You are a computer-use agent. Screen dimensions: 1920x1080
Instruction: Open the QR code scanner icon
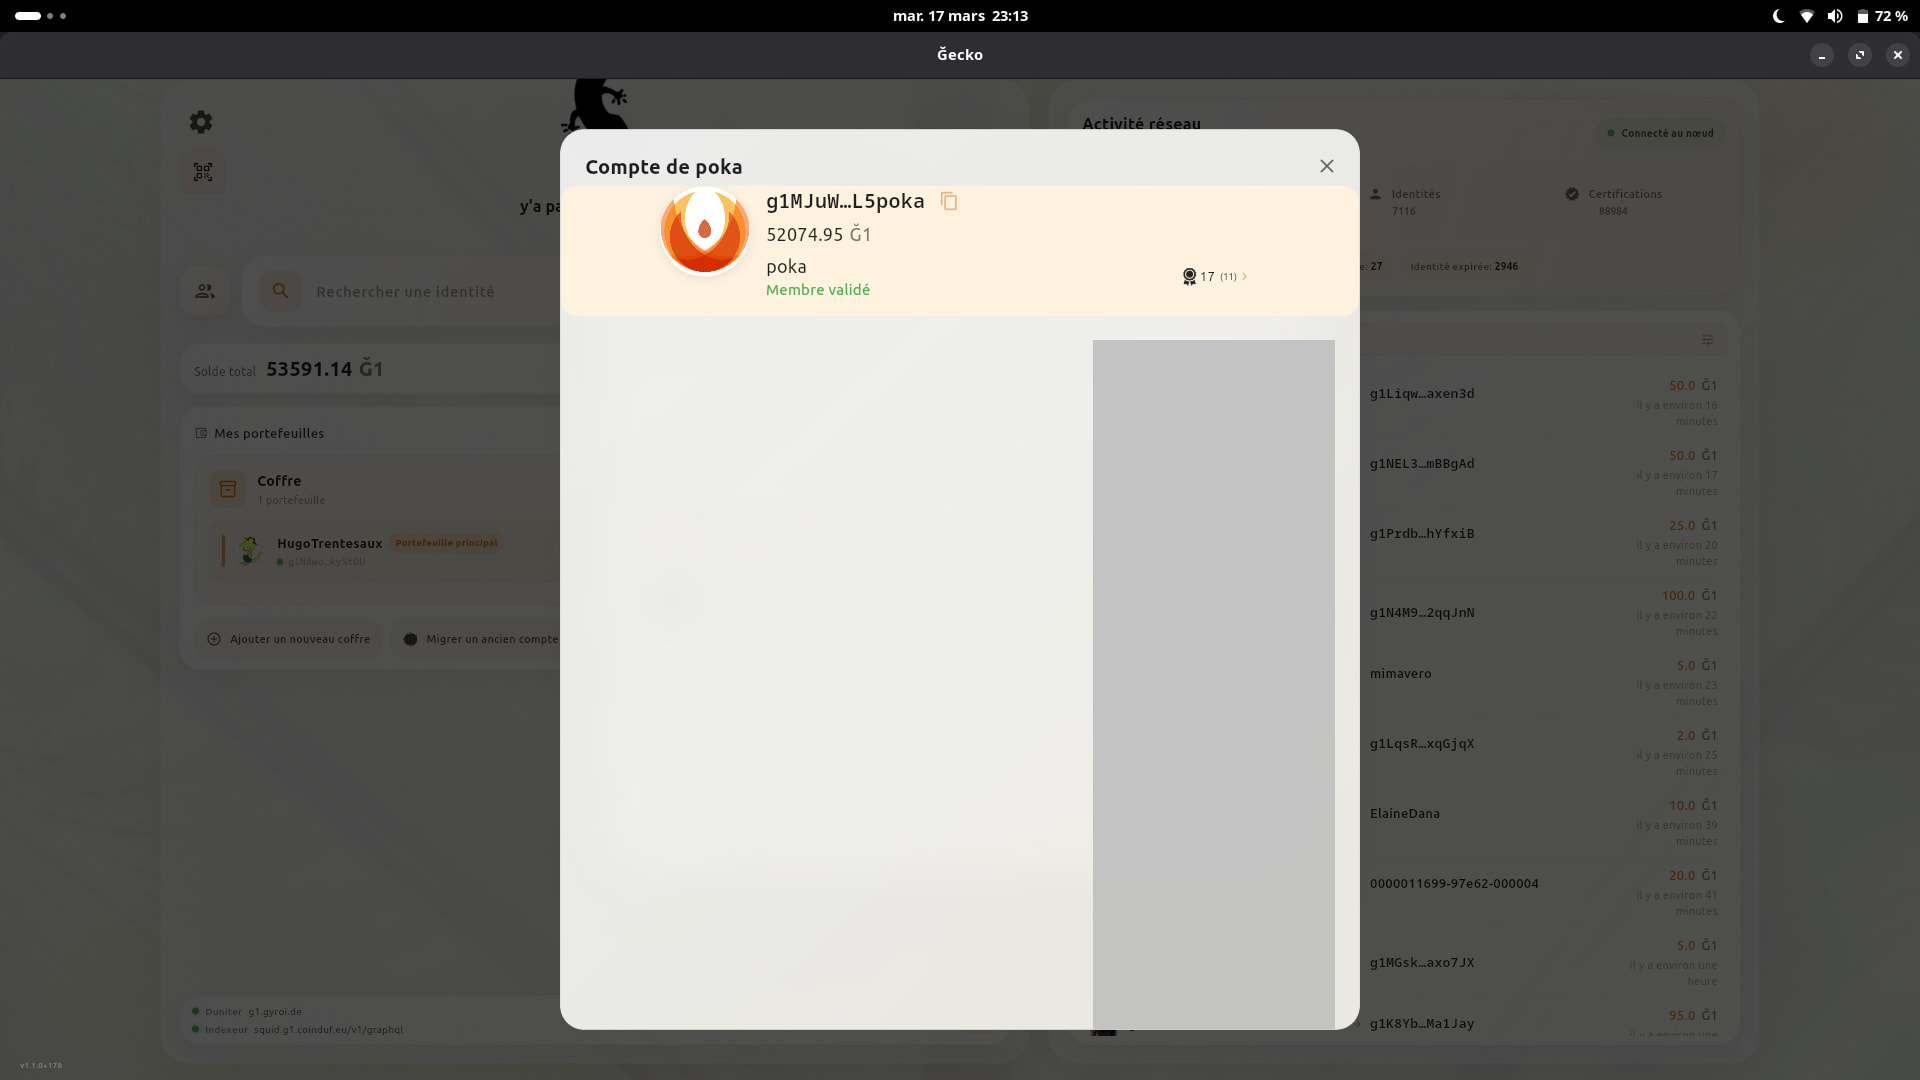click(x=203, y=172)
